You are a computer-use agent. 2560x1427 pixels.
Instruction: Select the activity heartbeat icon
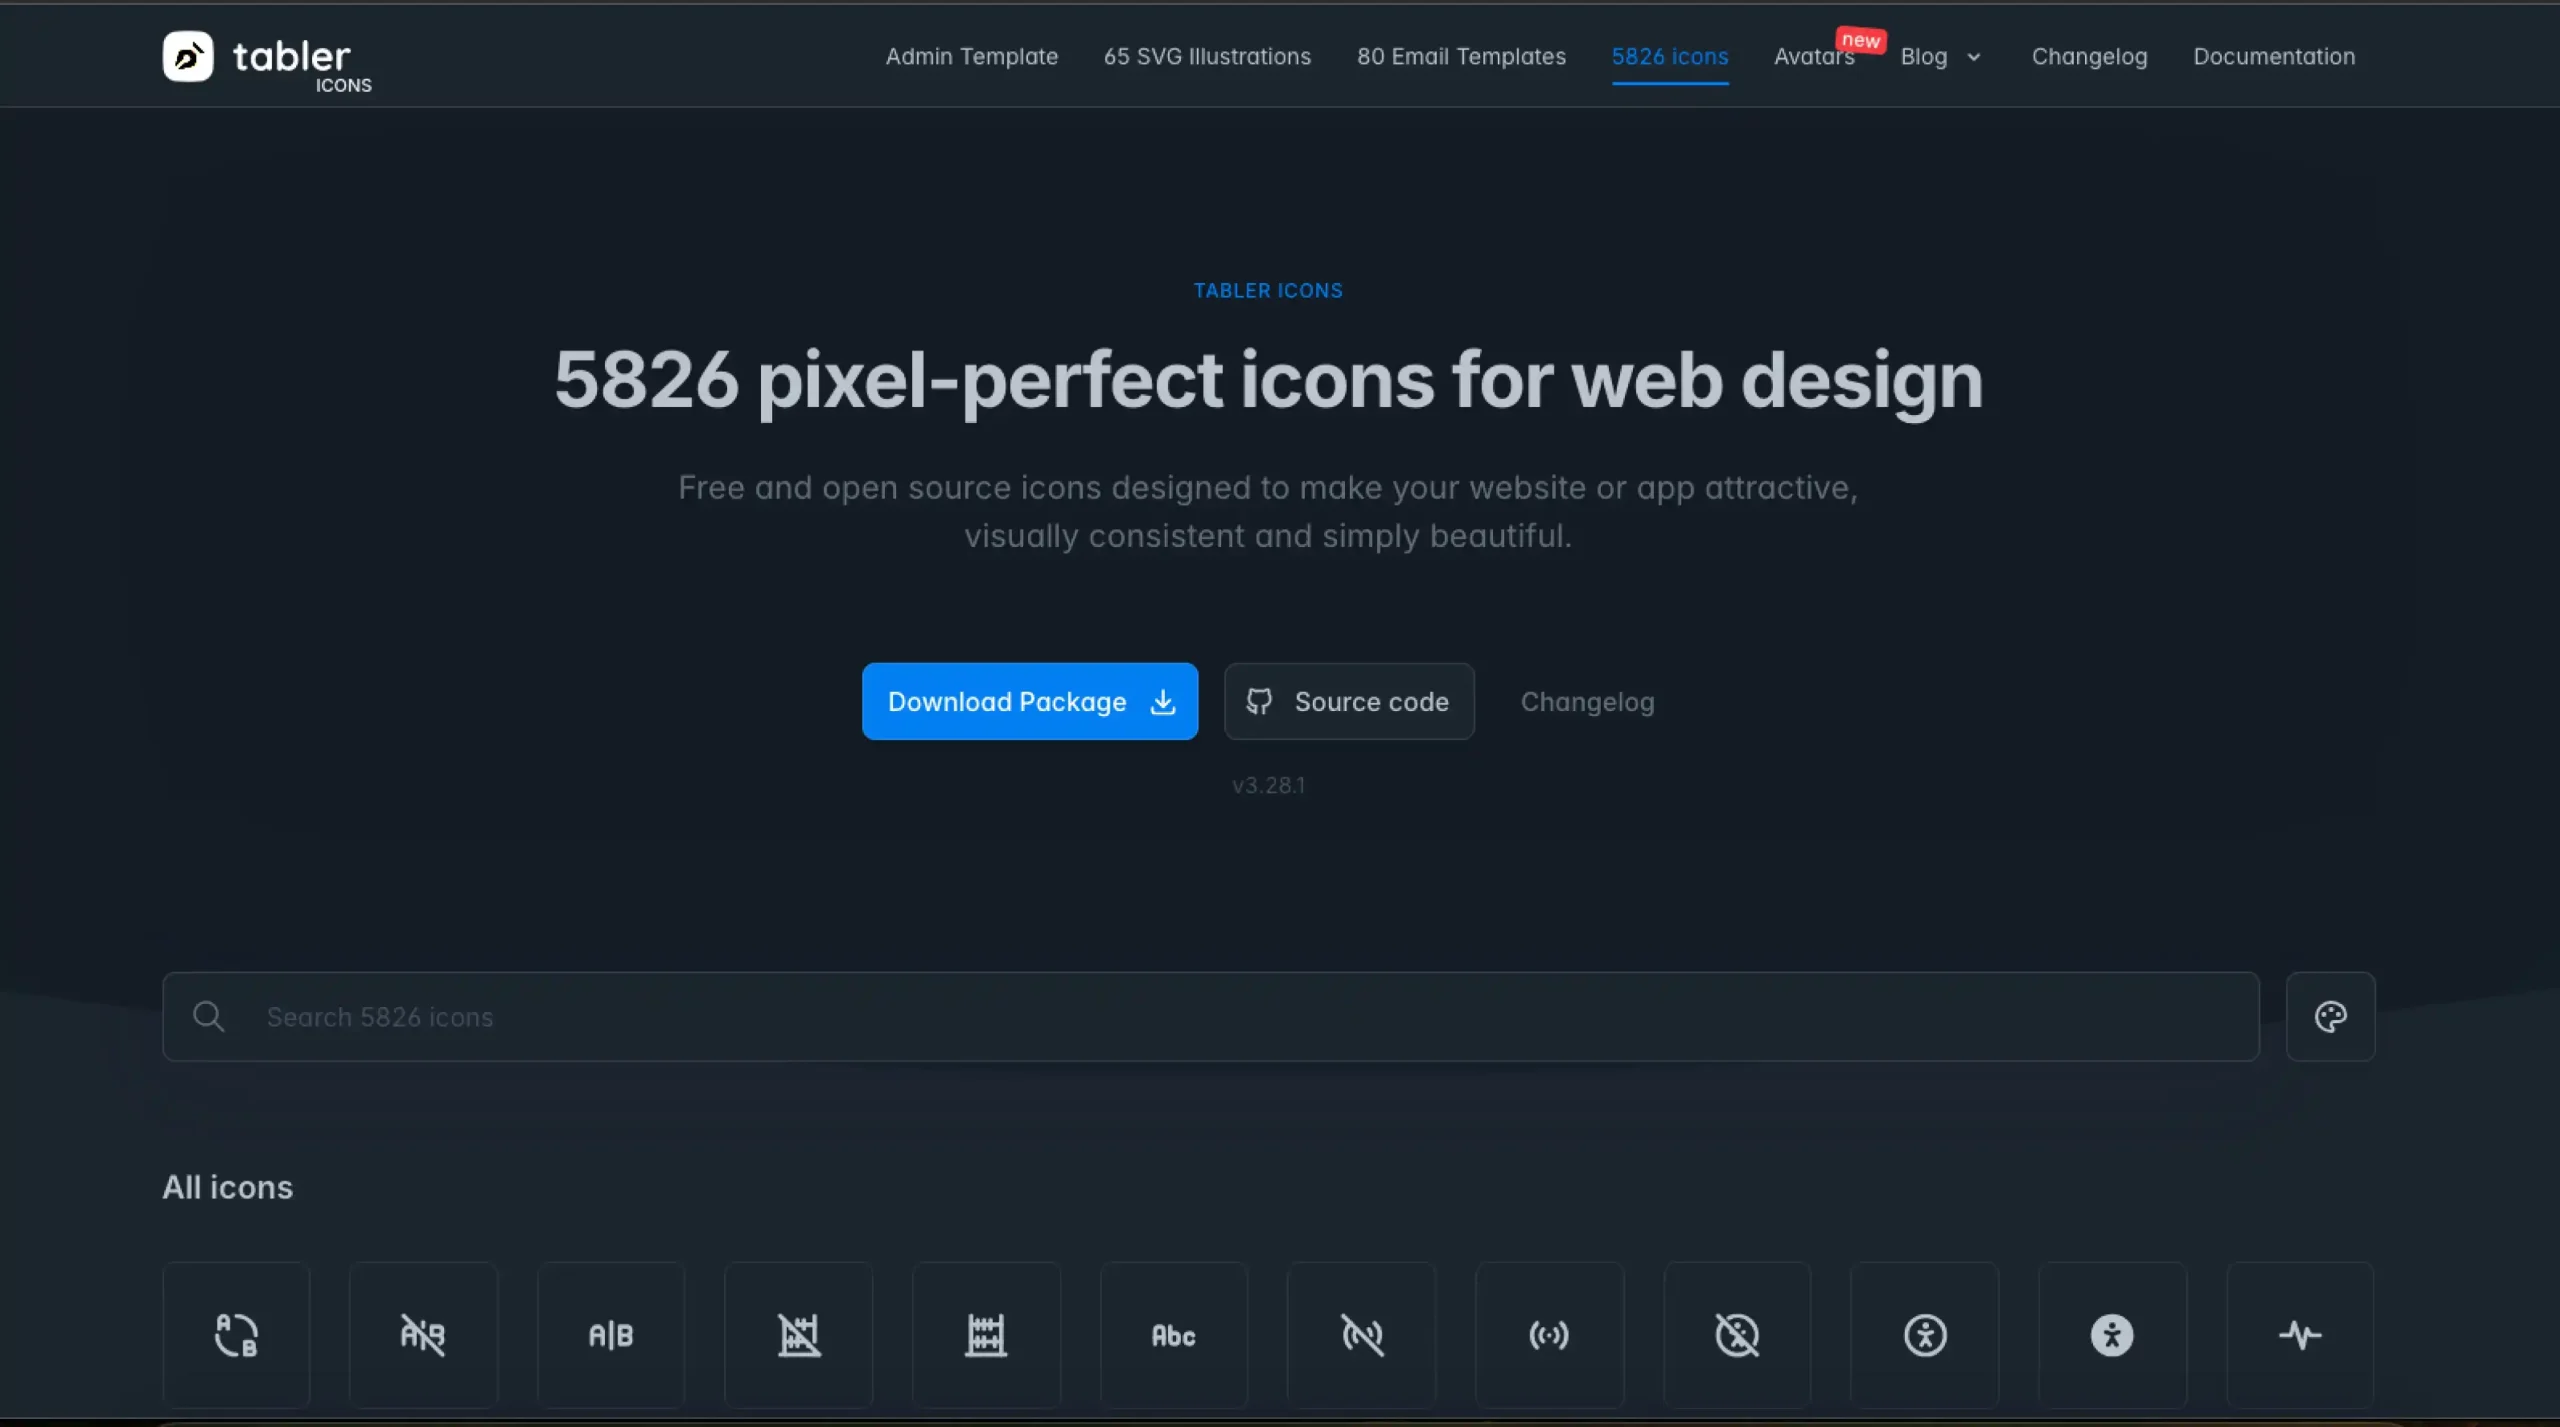click(2300, 1335)
